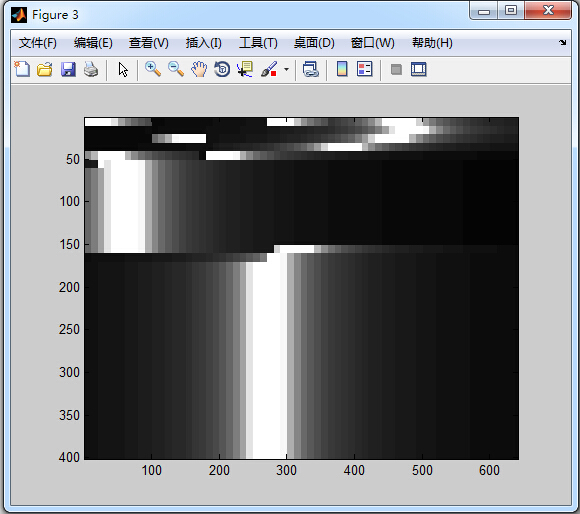
Task: Choose the Data Cursor tool
Action: click(x=245, y=69)
